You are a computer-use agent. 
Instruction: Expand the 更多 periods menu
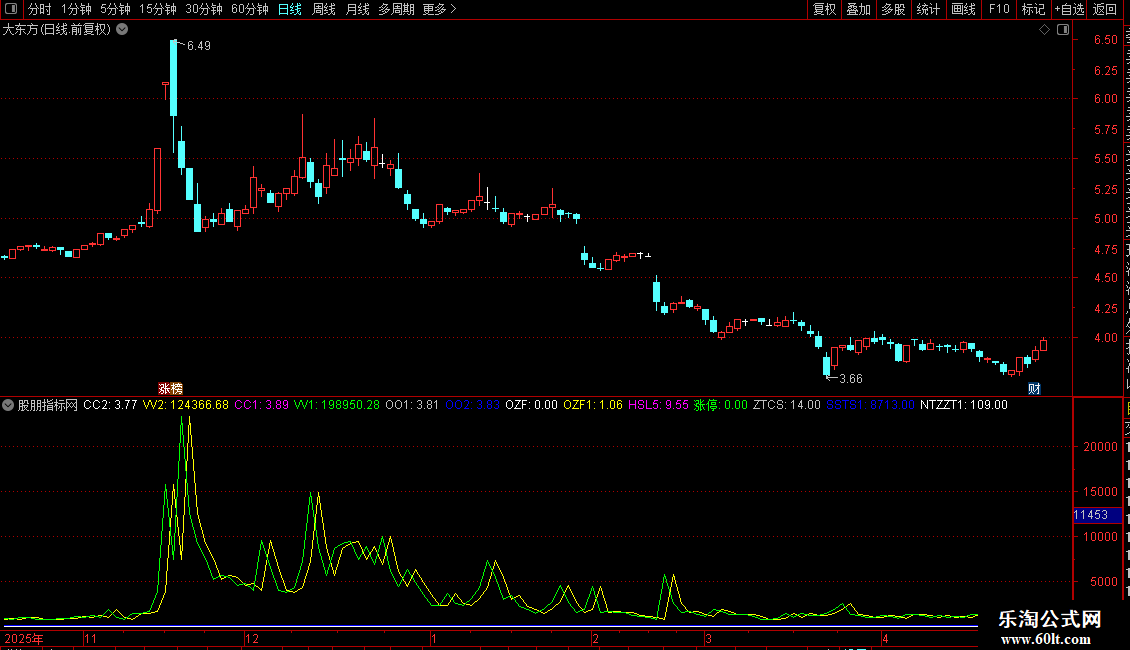(439, 9)
